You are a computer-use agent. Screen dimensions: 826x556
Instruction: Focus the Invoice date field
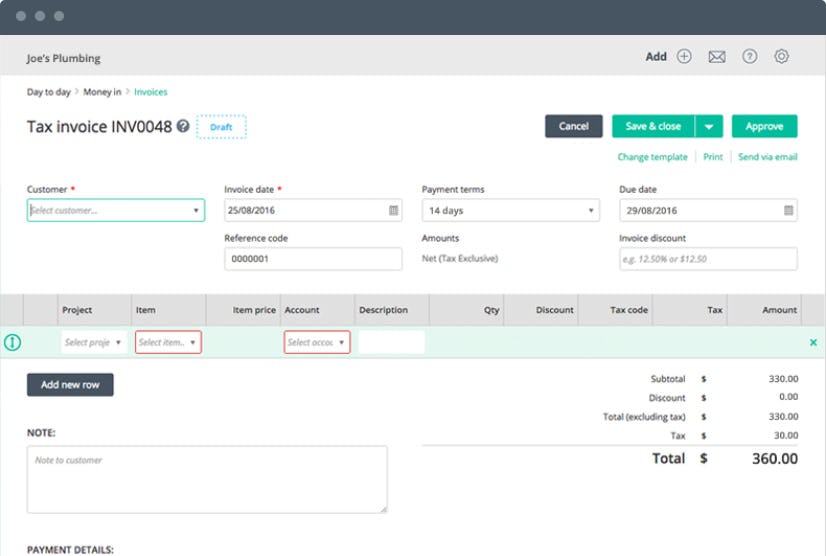pyautogui.click(x=313, y=210)
